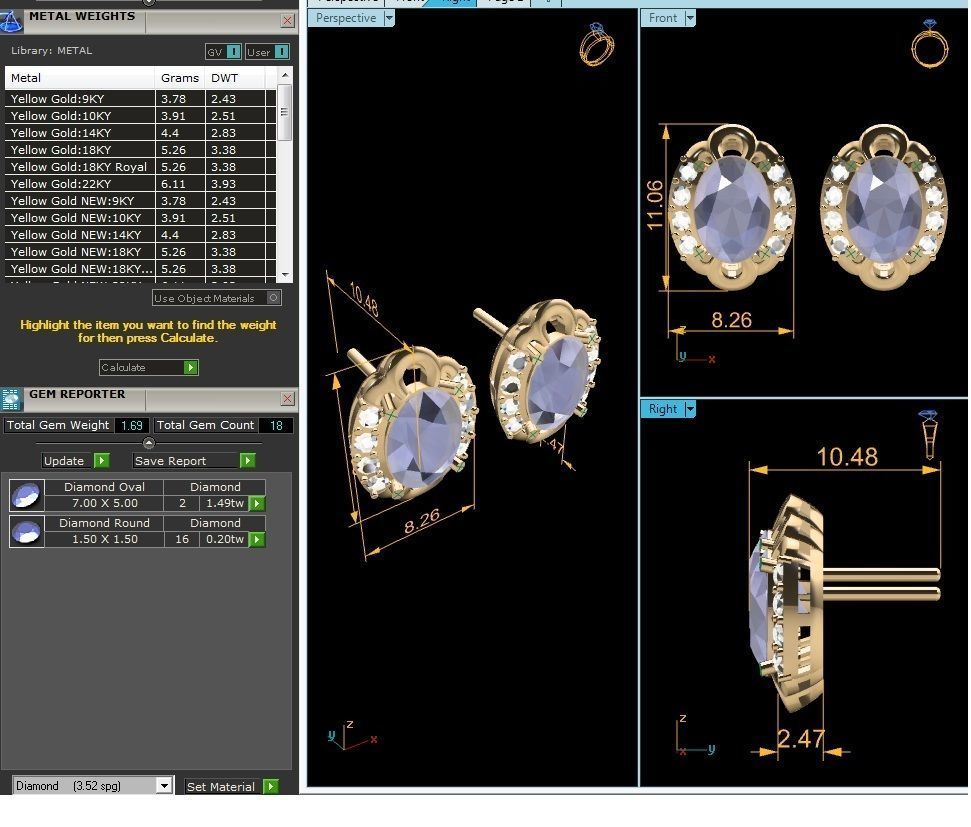Click the Set Material button

point(223,787)
